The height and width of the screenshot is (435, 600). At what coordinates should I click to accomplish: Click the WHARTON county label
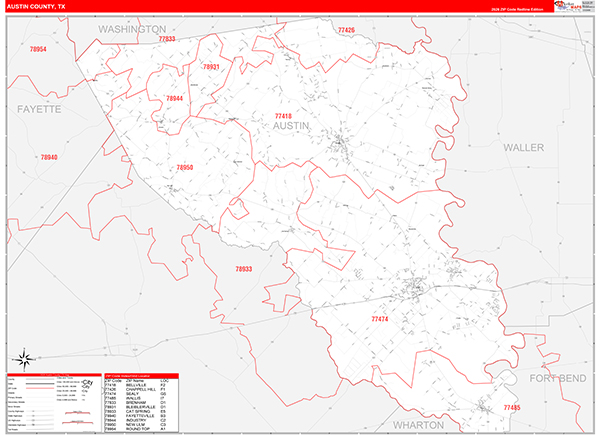pos(419,425)
